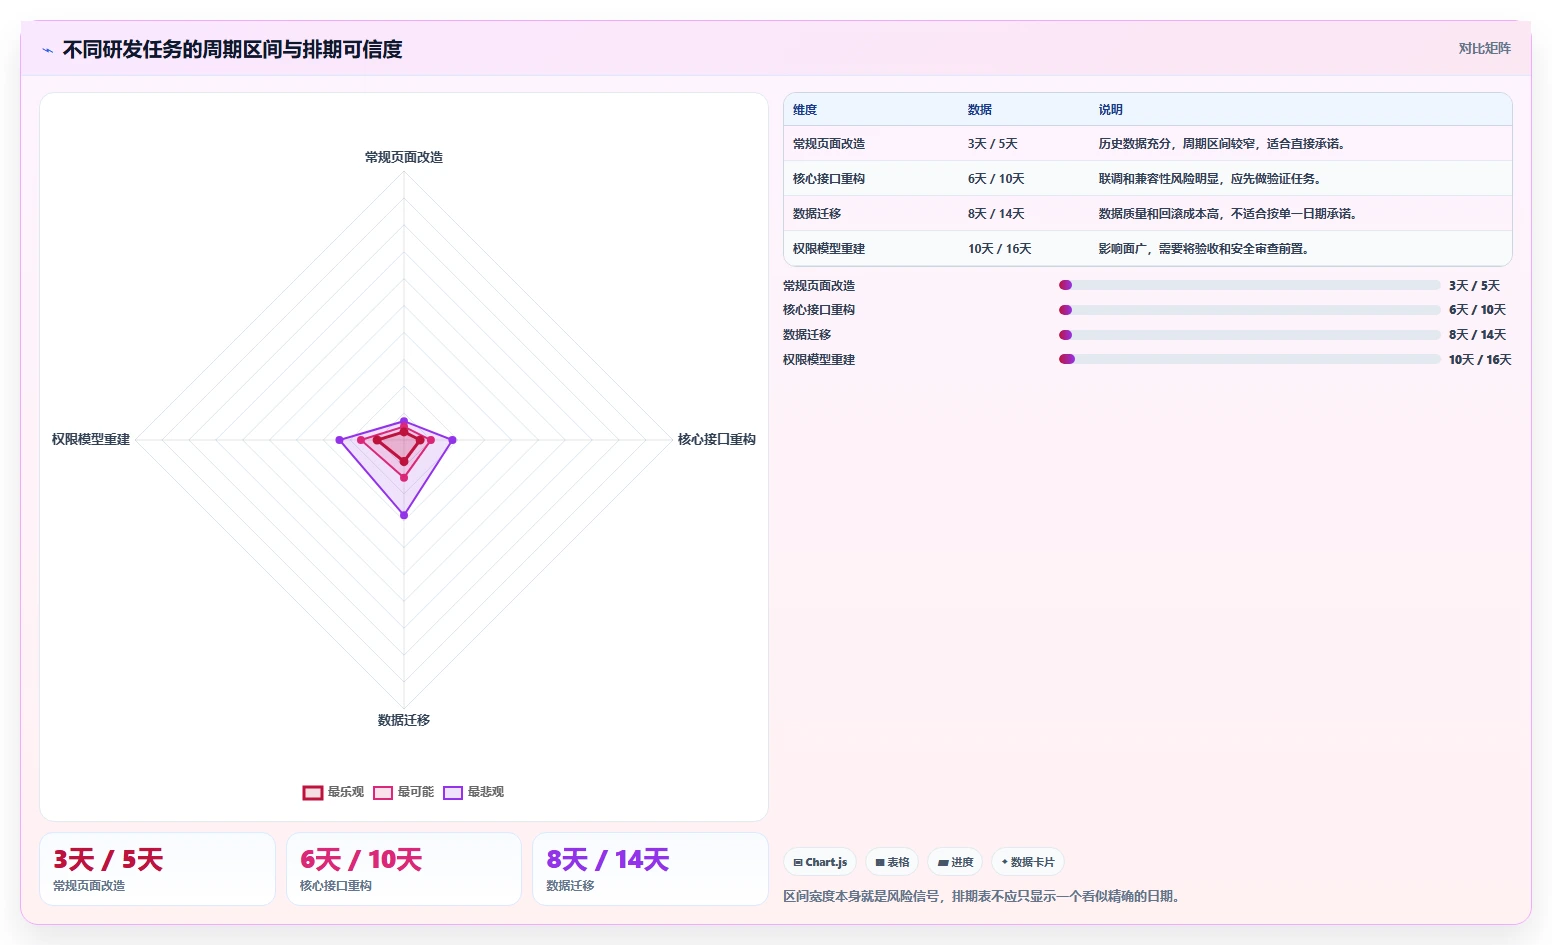
Task: Toggle the 最乐观 legend swatch
Action: click(x=313, y=792)
